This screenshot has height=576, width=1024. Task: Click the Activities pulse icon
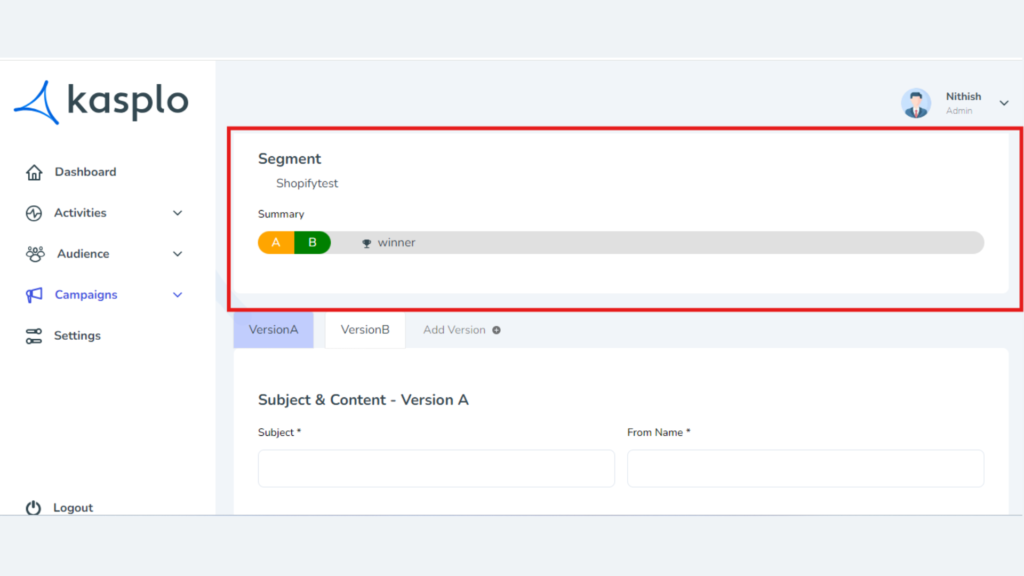click(x=34, y=213)
